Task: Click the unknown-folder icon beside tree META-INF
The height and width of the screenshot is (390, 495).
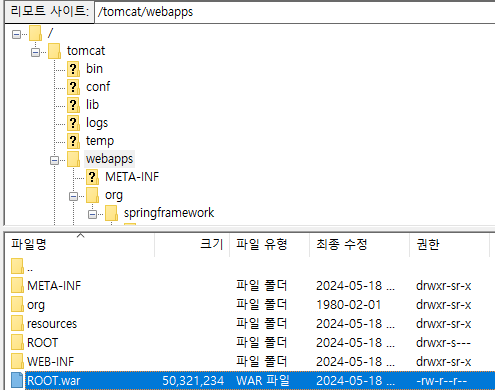Action: tap(92, 177)
